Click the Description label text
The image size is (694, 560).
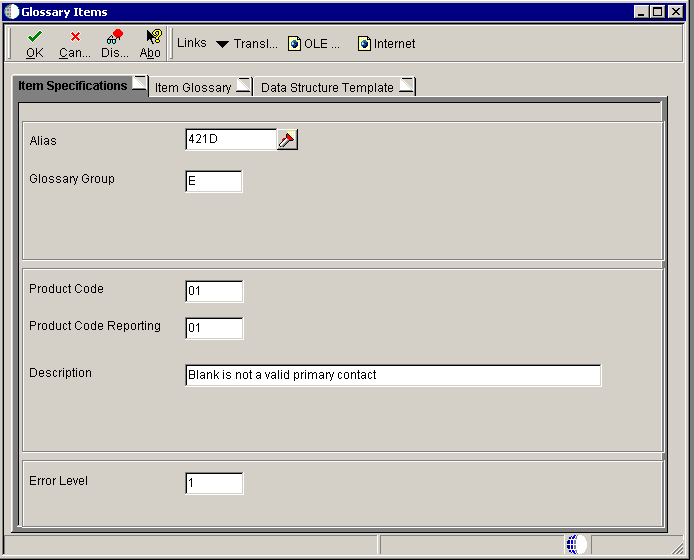(60, 373)
